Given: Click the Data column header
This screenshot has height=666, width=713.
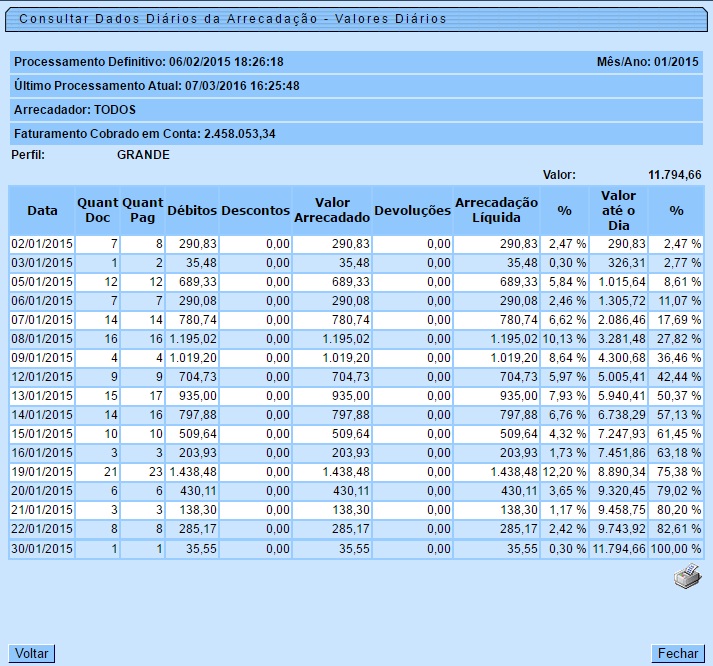Looking at the screenshot, I should point(42,211).
